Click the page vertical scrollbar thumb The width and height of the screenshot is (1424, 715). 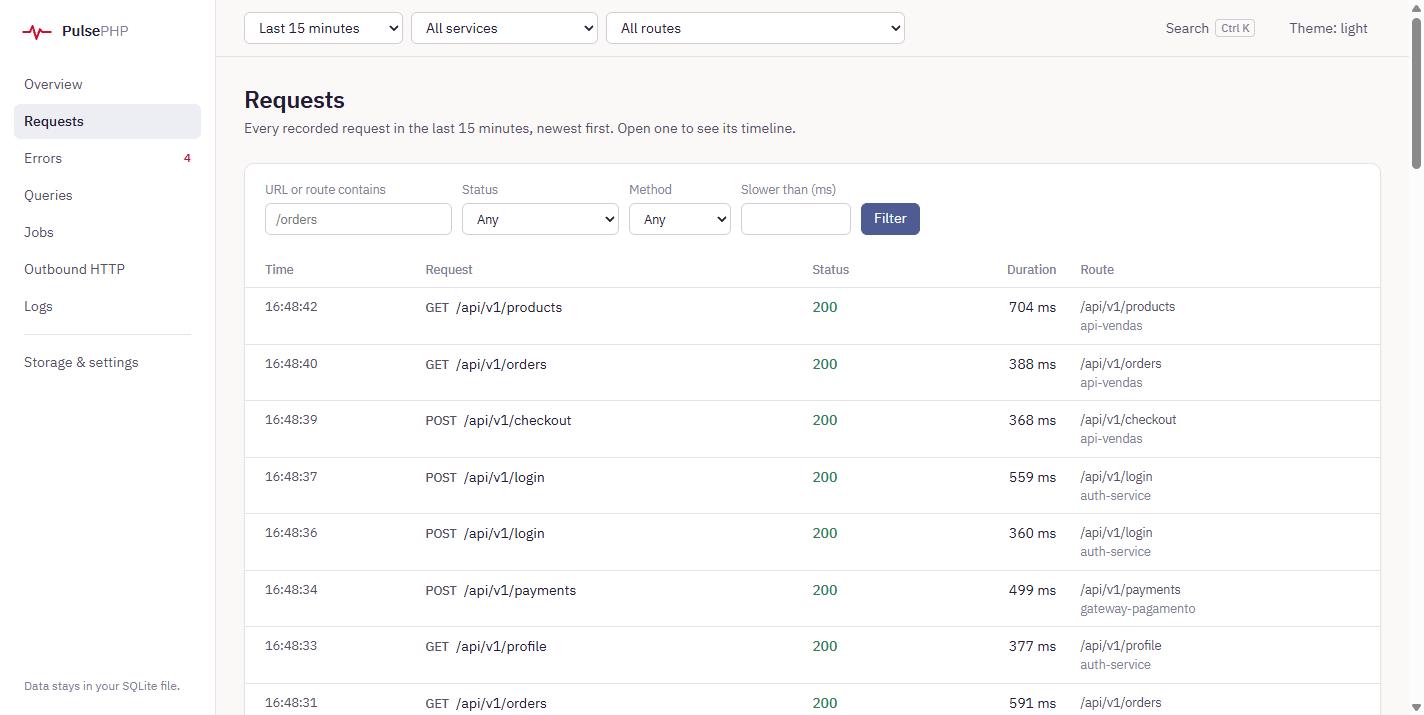click(x=1416, y=93)
